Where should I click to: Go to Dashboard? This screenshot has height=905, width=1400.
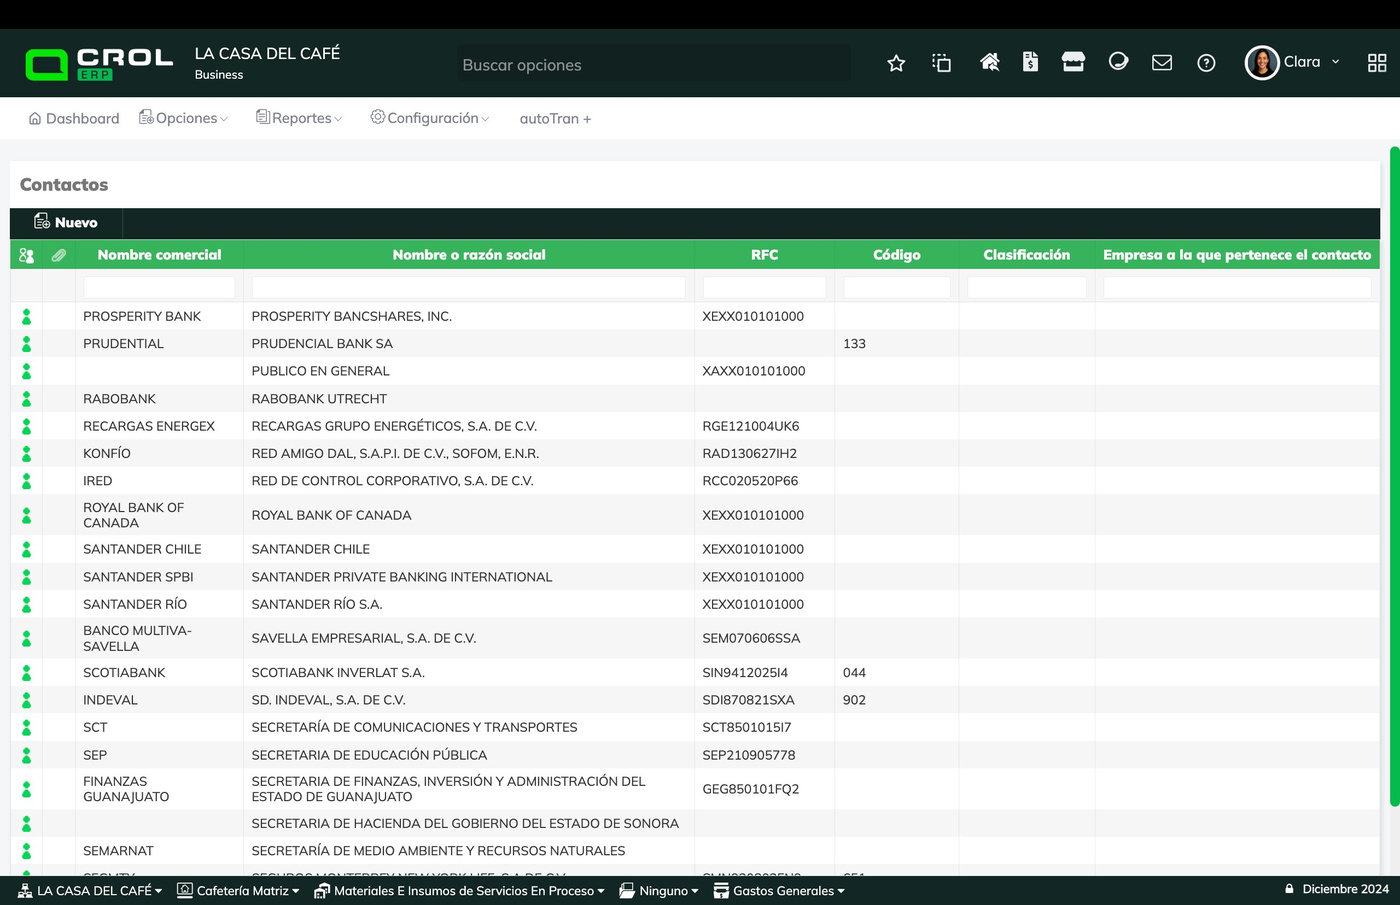coord(74,118)
